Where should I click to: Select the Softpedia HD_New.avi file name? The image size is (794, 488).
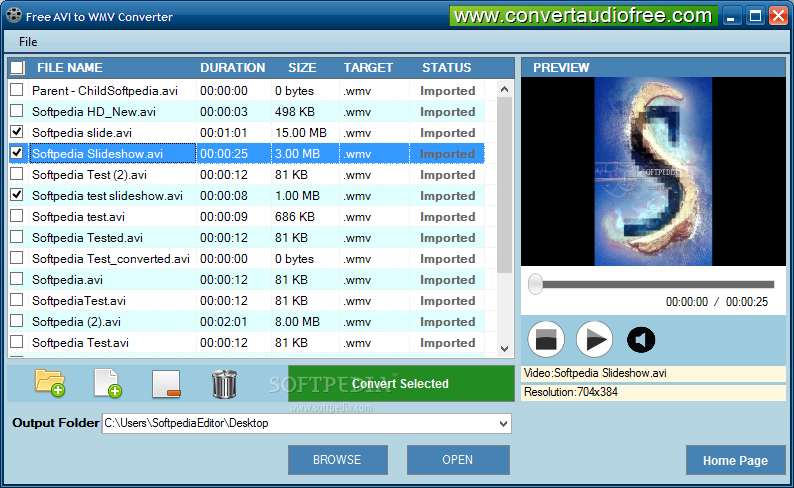94,112
